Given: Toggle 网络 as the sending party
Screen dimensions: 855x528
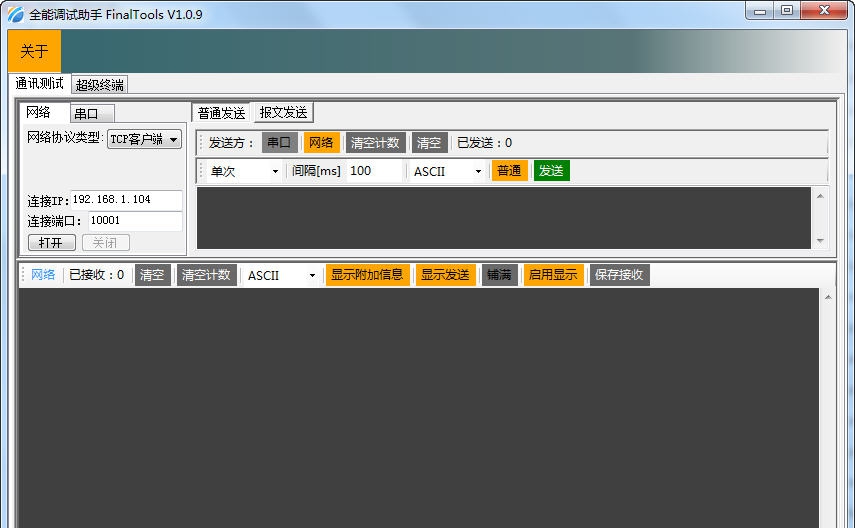Looking at the screenshot, I should [x=322, y=143].
